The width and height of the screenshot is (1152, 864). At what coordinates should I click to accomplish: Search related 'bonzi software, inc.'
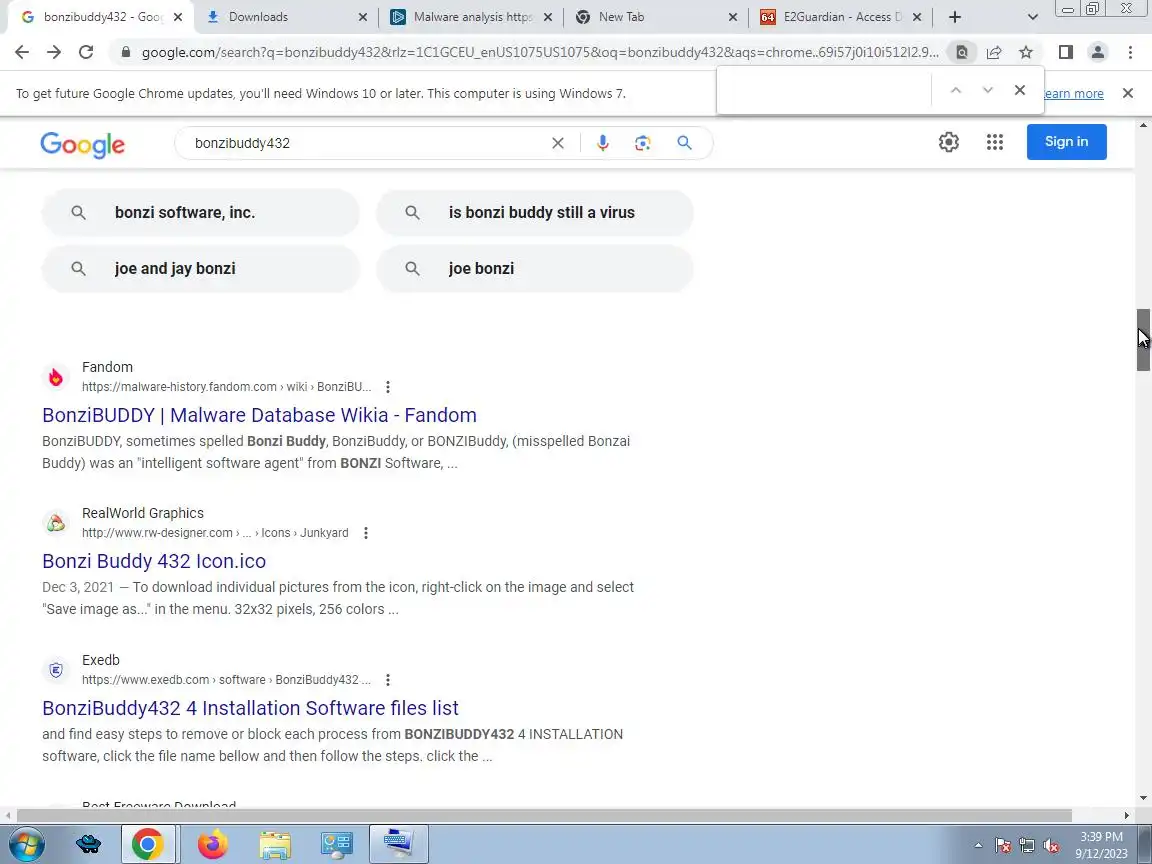point(201,212)
